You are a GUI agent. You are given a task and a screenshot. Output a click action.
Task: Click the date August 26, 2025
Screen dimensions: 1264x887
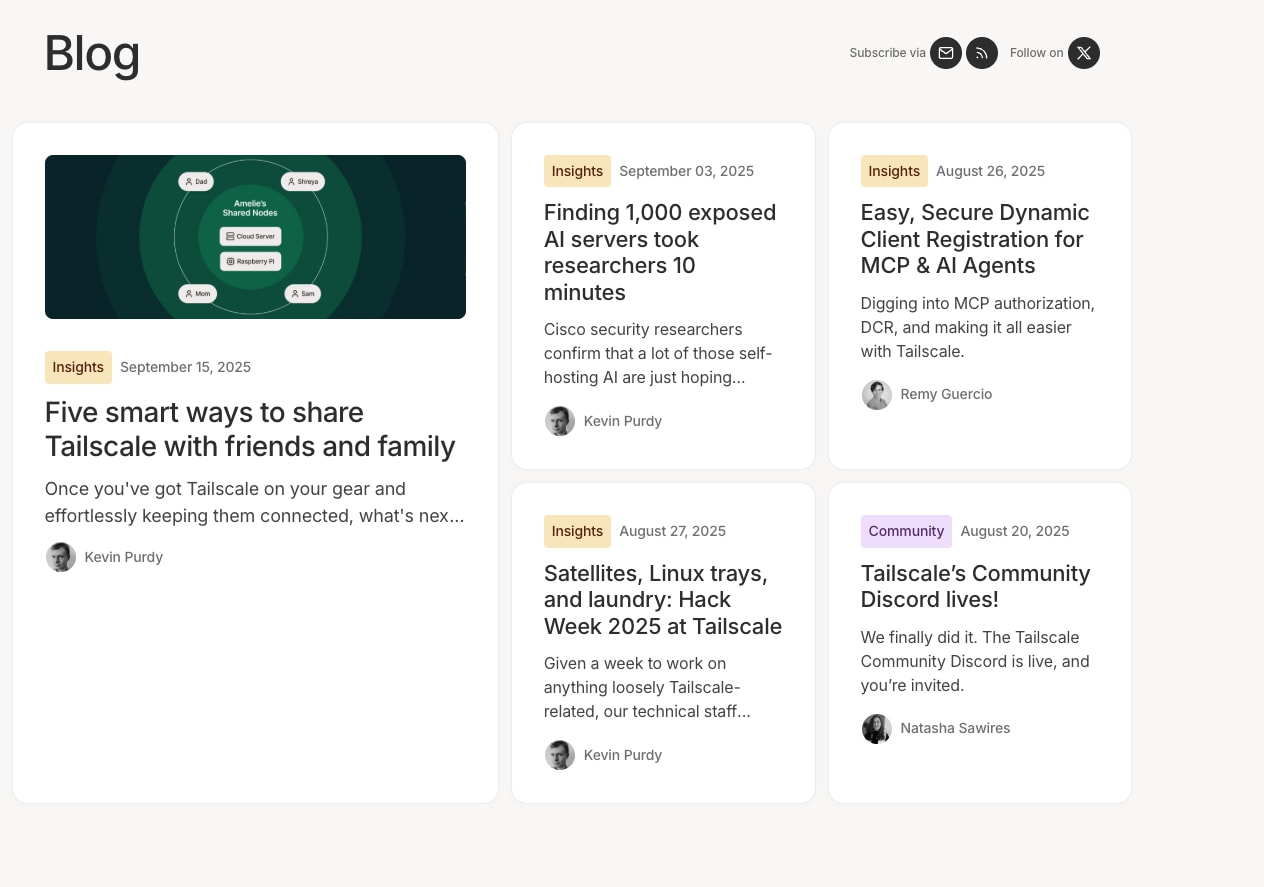[x=990, y=171]
